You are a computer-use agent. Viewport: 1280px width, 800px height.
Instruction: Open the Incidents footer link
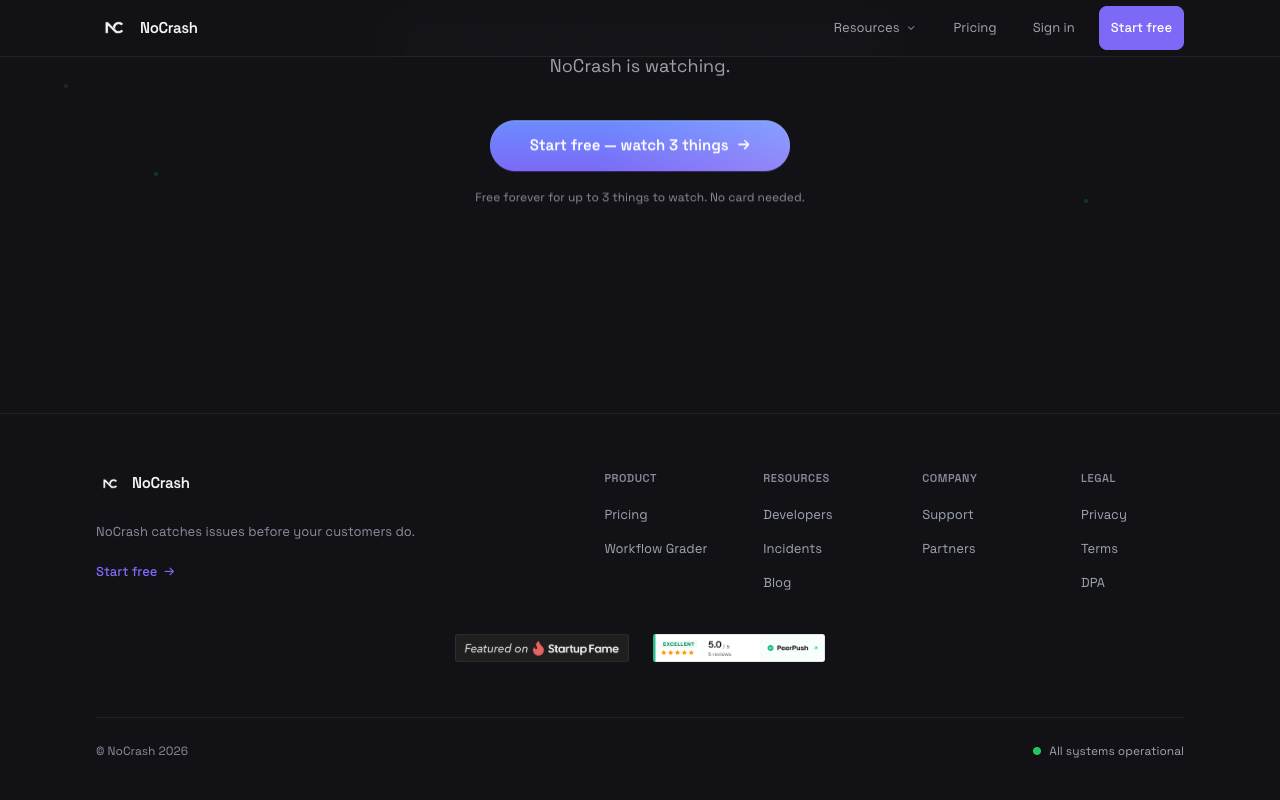[792, 549]
